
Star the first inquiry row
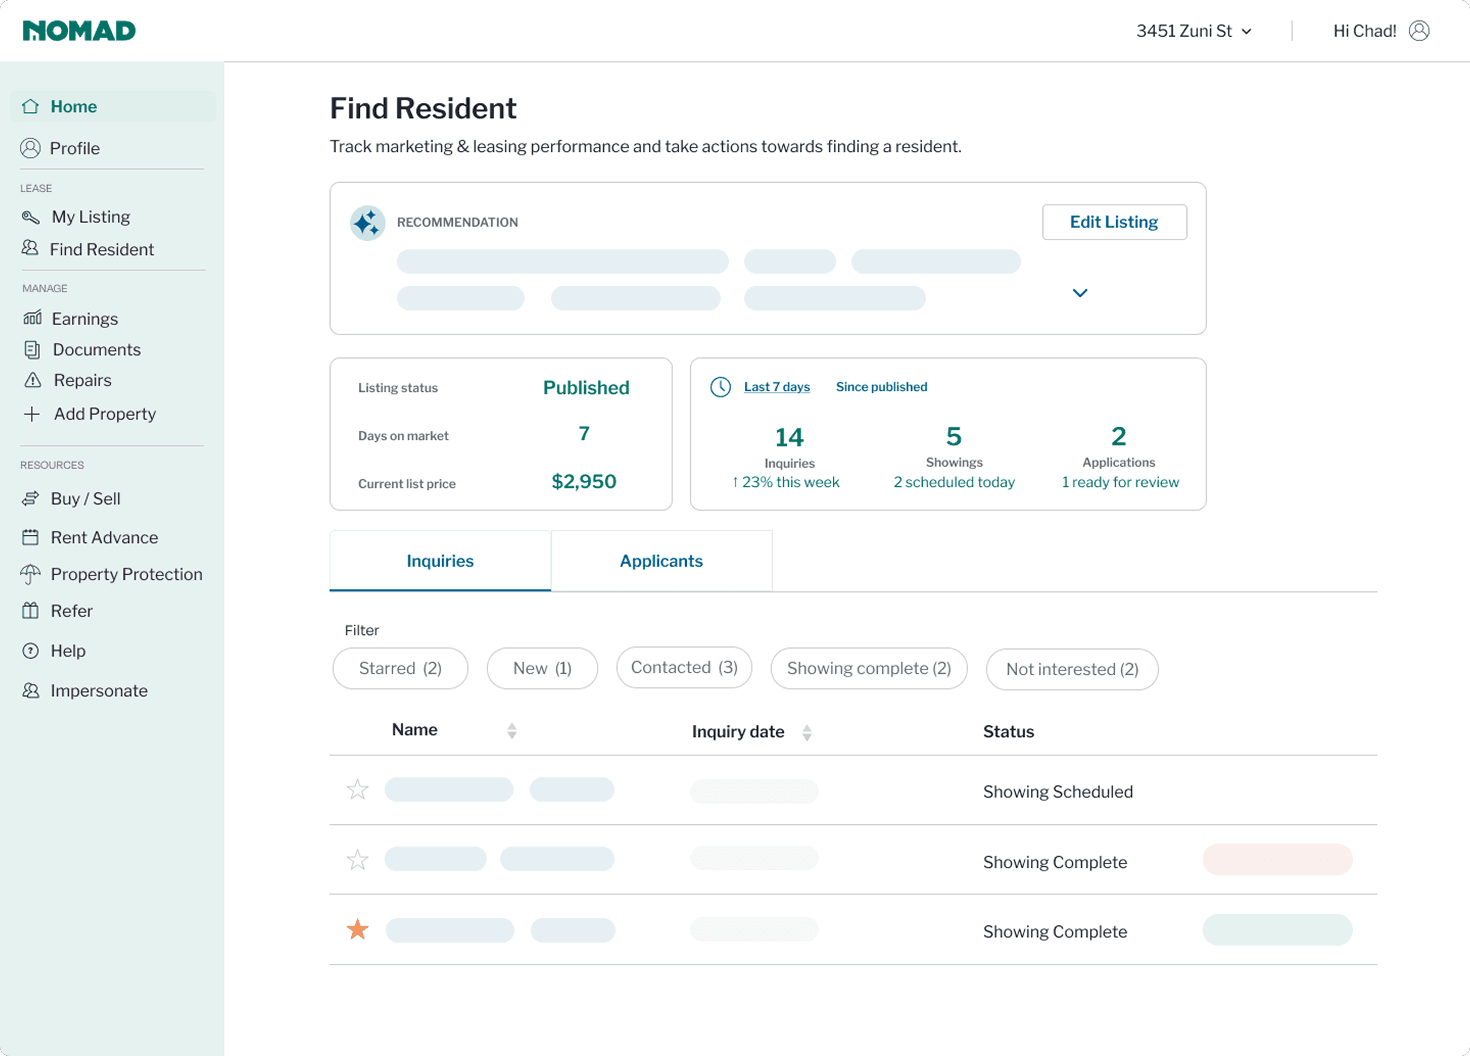(358, 790)
